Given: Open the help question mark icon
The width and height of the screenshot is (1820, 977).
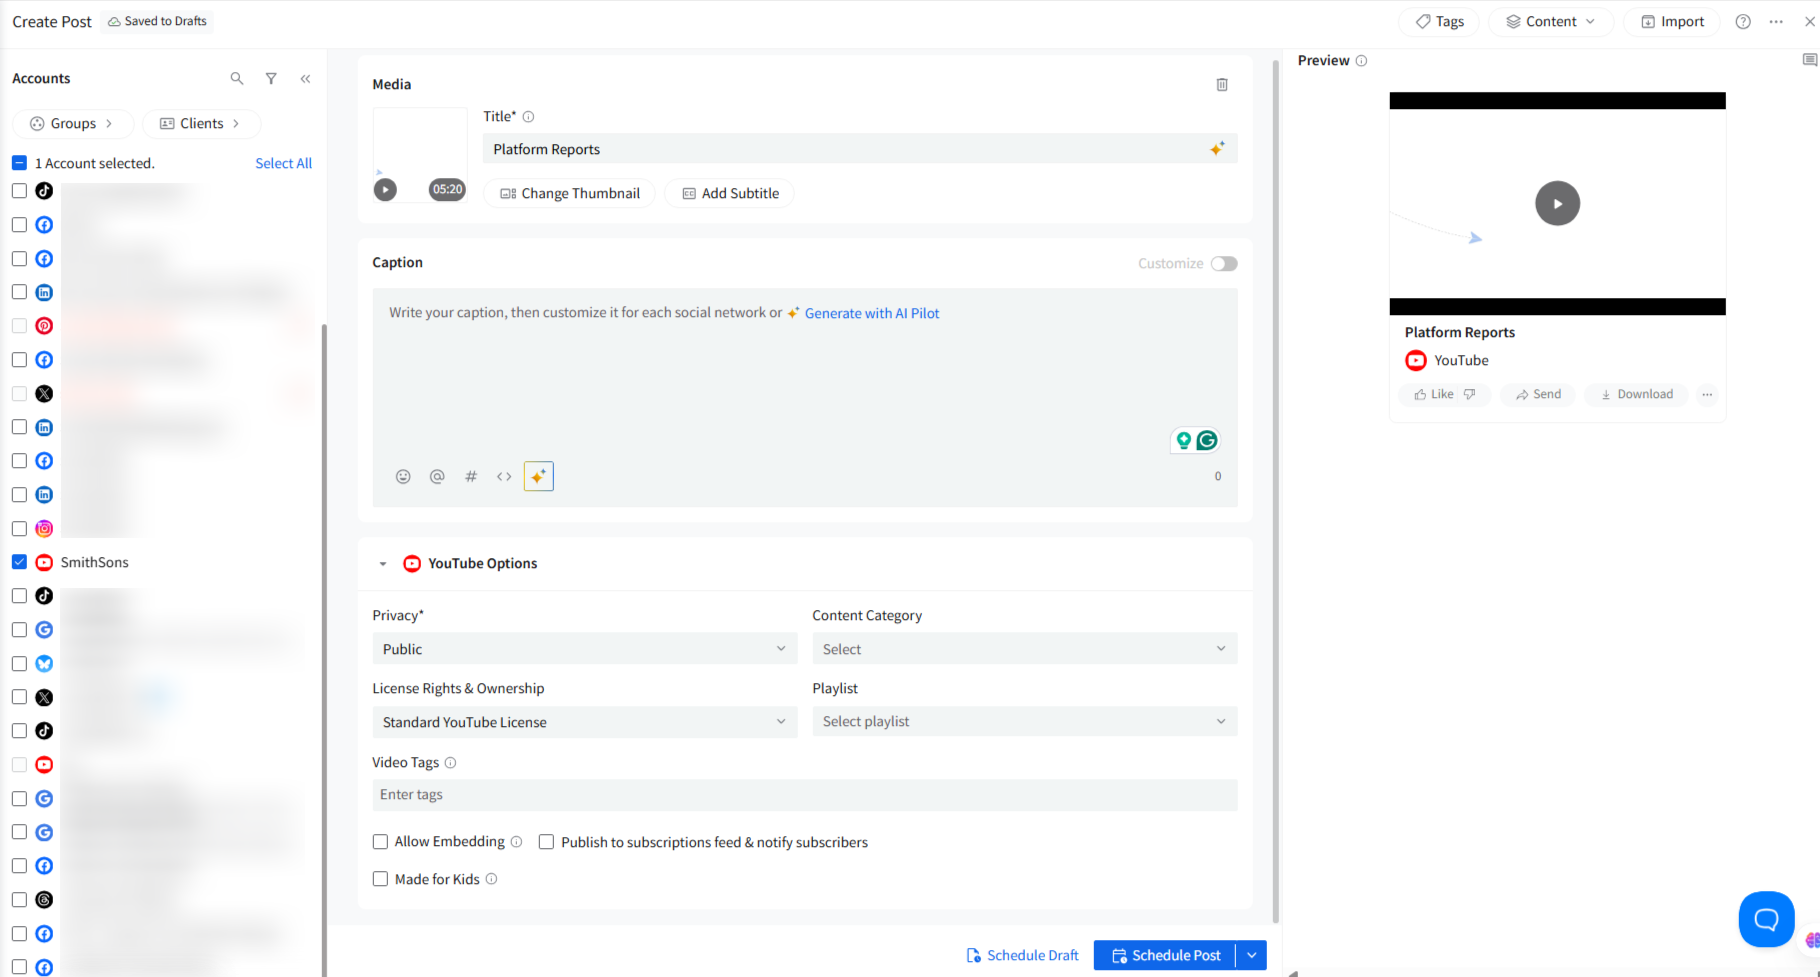Looking at the screenshot, I should [1743, 22].
